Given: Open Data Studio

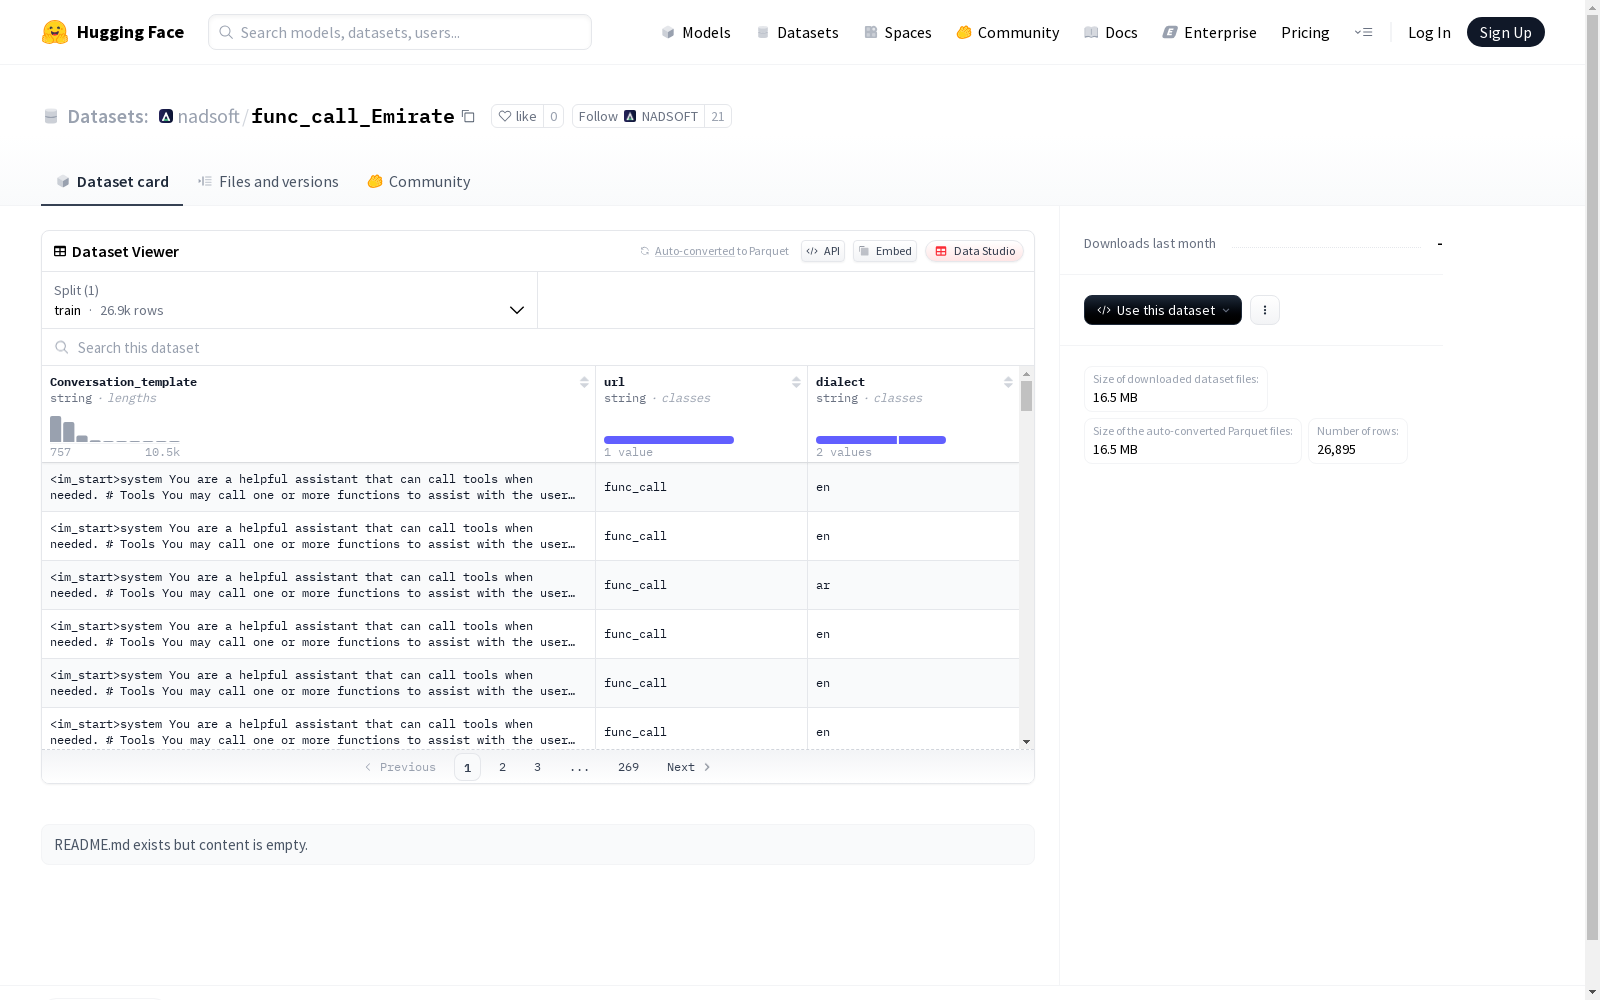Looking at the screenshot, I should pyautogui.click(x=975, y=251).
